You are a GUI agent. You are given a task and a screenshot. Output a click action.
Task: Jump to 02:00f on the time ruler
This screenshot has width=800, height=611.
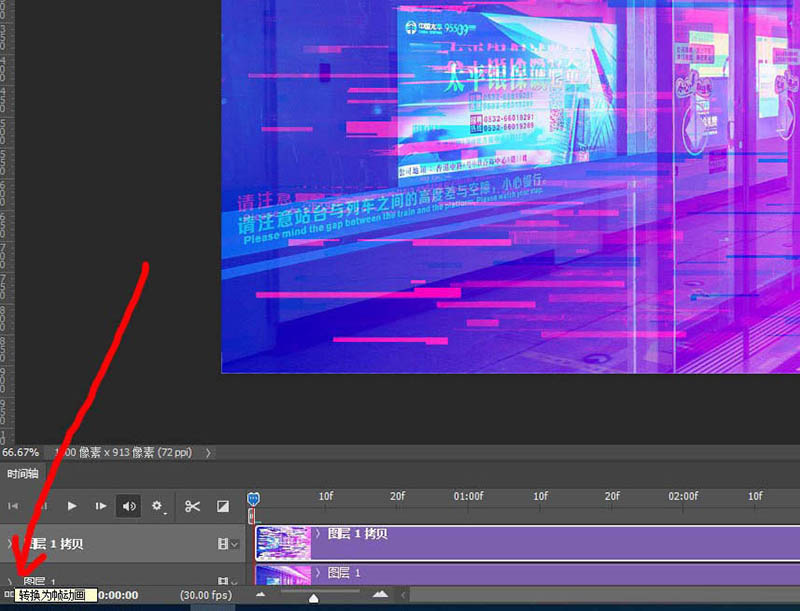683,496
